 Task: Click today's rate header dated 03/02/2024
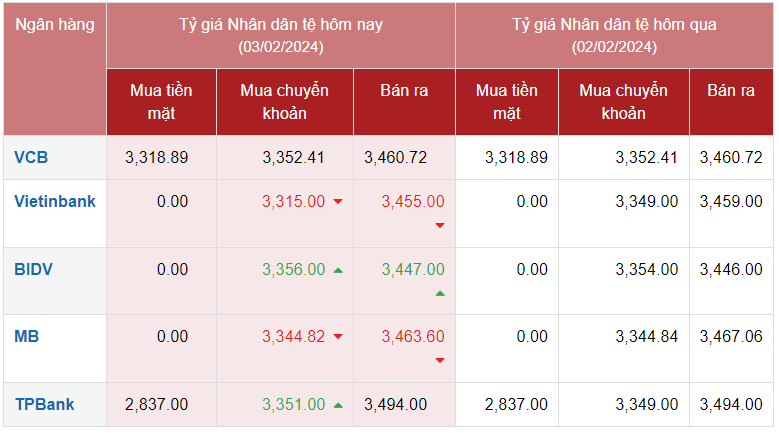pyautogui.click(x=280, y=35)
